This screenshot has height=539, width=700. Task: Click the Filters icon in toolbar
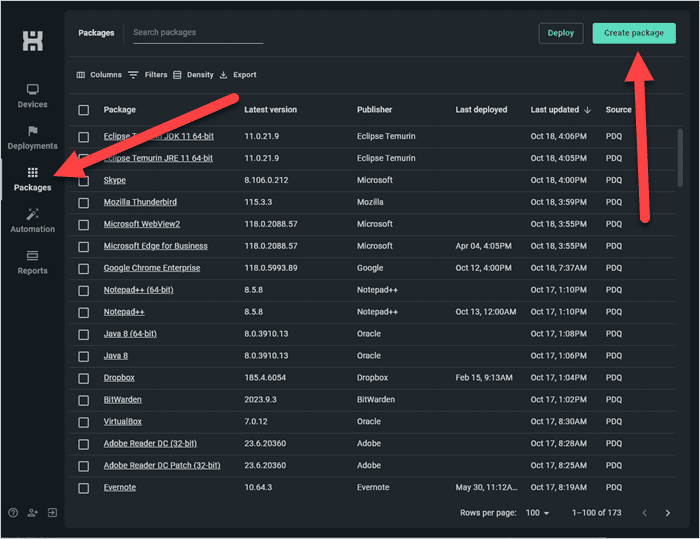coord(133,75)
